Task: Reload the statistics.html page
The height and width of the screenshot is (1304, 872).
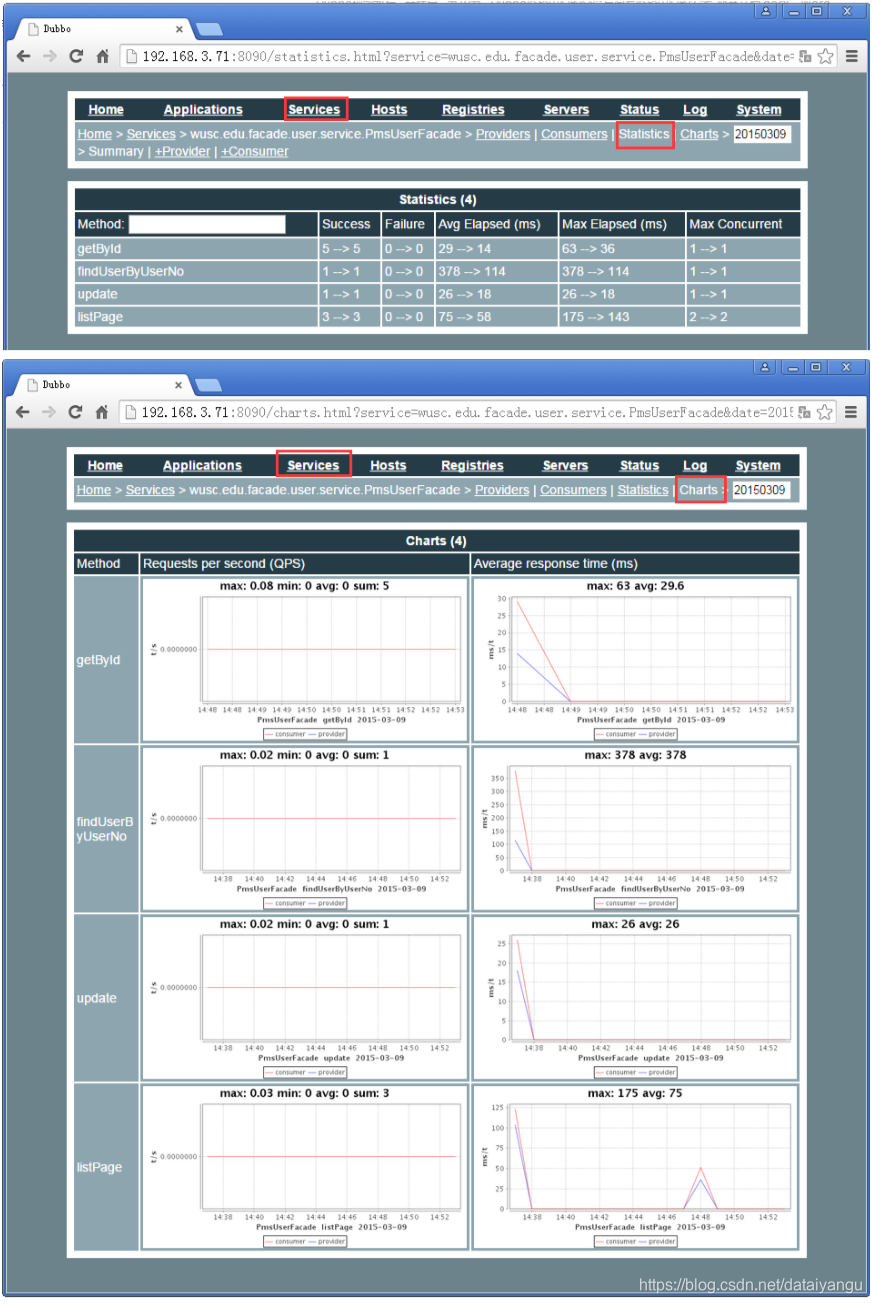Action: point(75,57)
